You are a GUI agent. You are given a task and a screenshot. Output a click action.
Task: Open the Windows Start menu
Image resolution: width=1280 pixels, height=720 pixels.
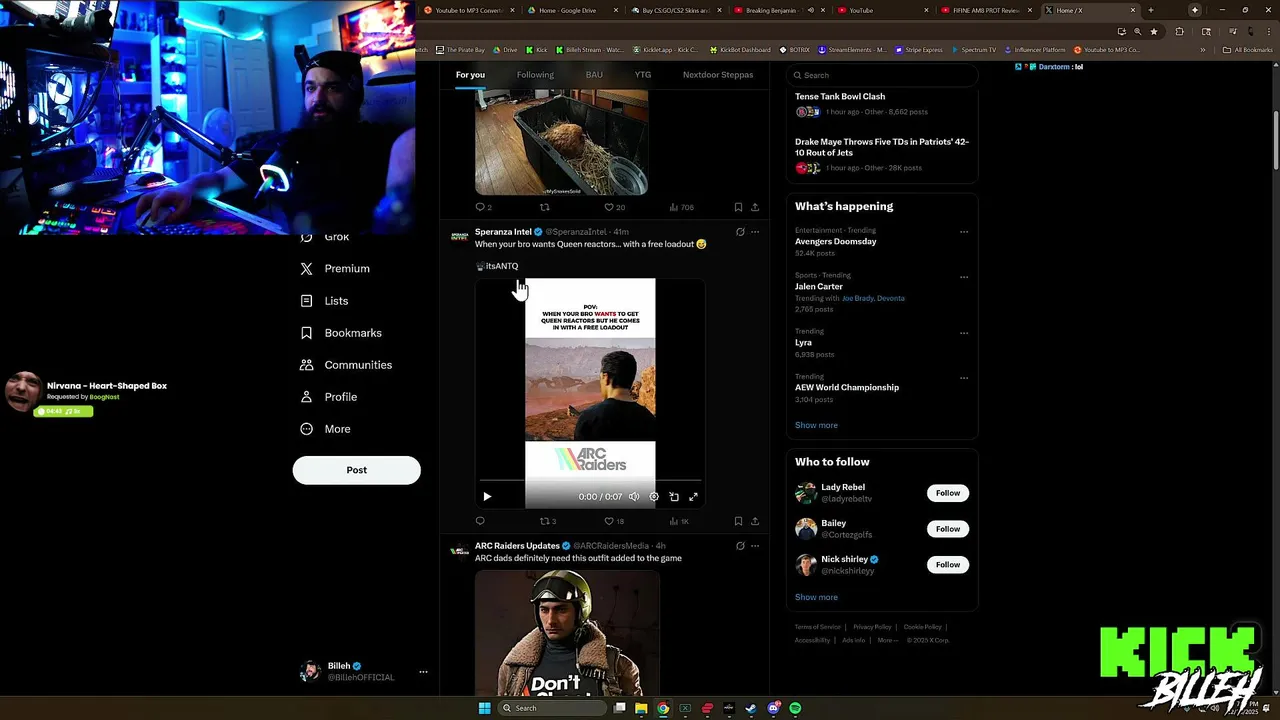(x=485, y=708)
